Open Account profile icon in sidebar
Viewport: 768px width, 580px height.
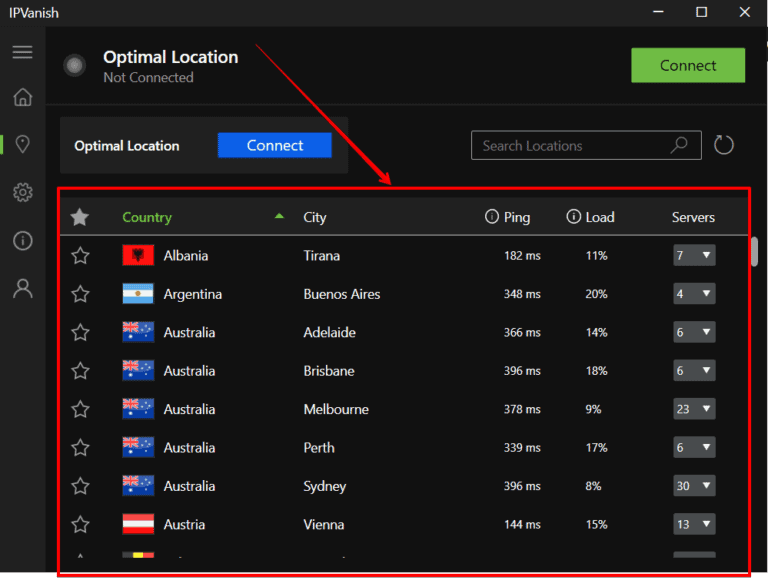pos(22,289)
